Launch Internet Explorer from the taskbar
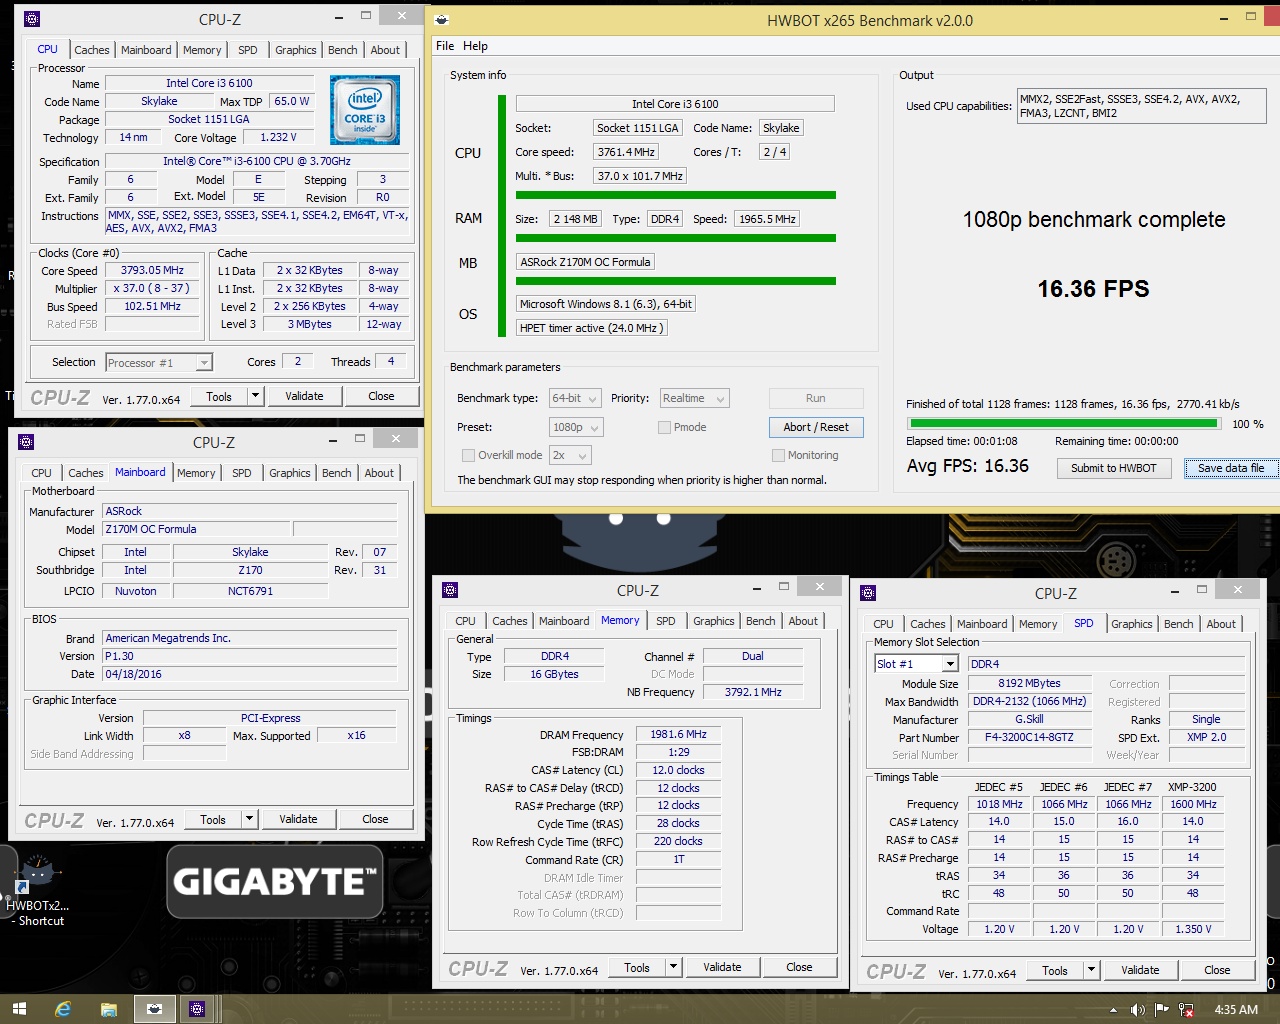 click(63, 1009)
